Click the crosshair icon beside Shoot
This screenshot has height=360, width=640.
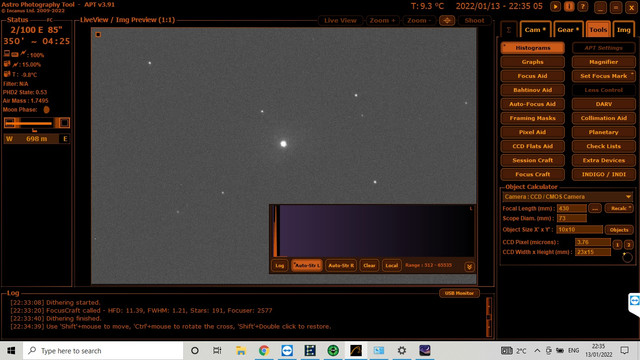pos(447,20)
